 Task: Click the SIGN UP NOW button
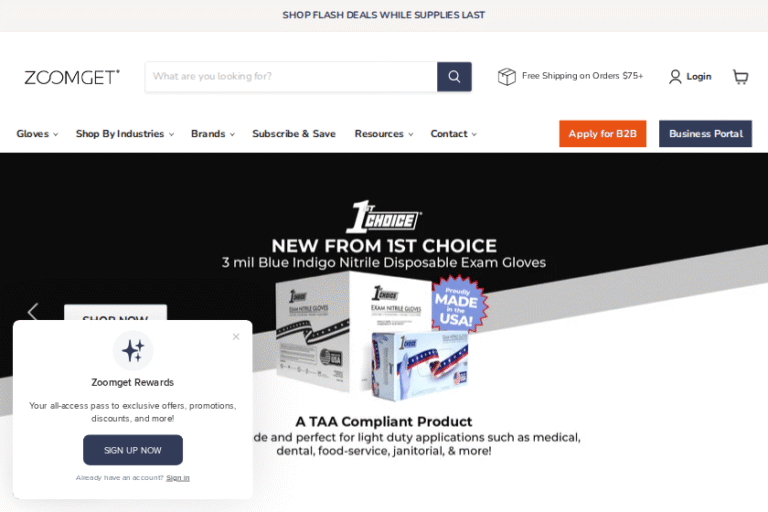click(133, 450)
